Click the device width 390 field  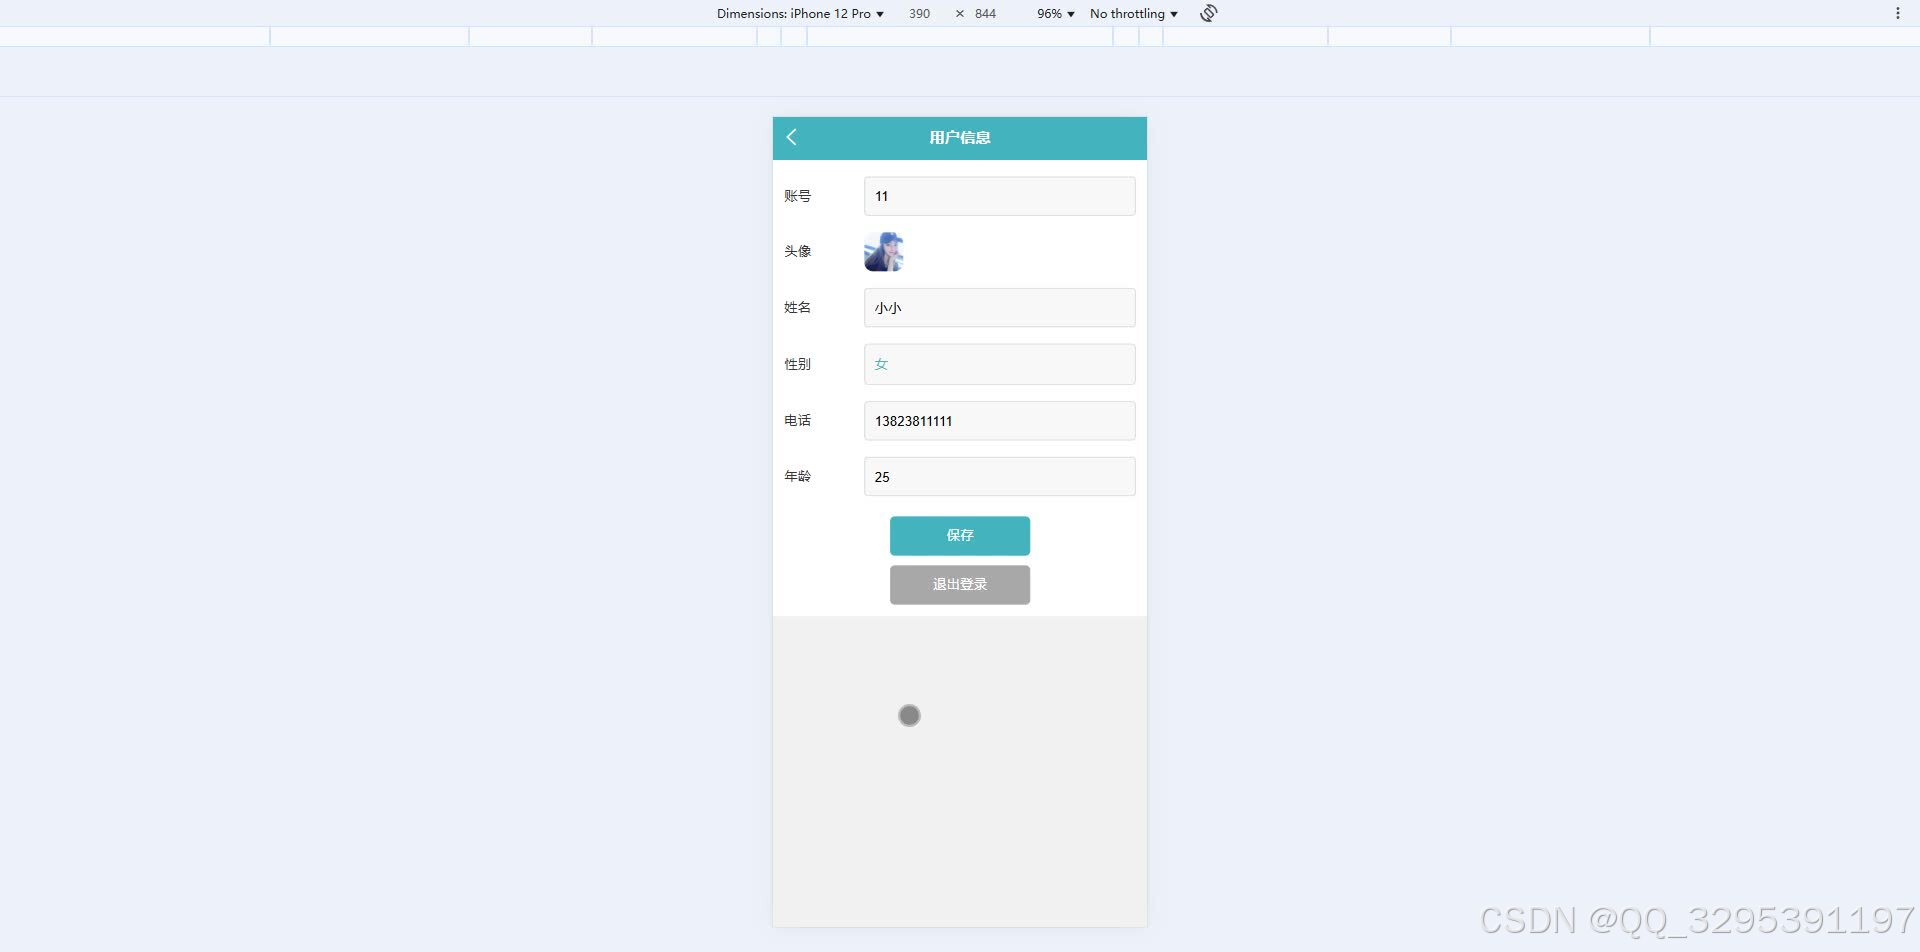click(919, 13)
